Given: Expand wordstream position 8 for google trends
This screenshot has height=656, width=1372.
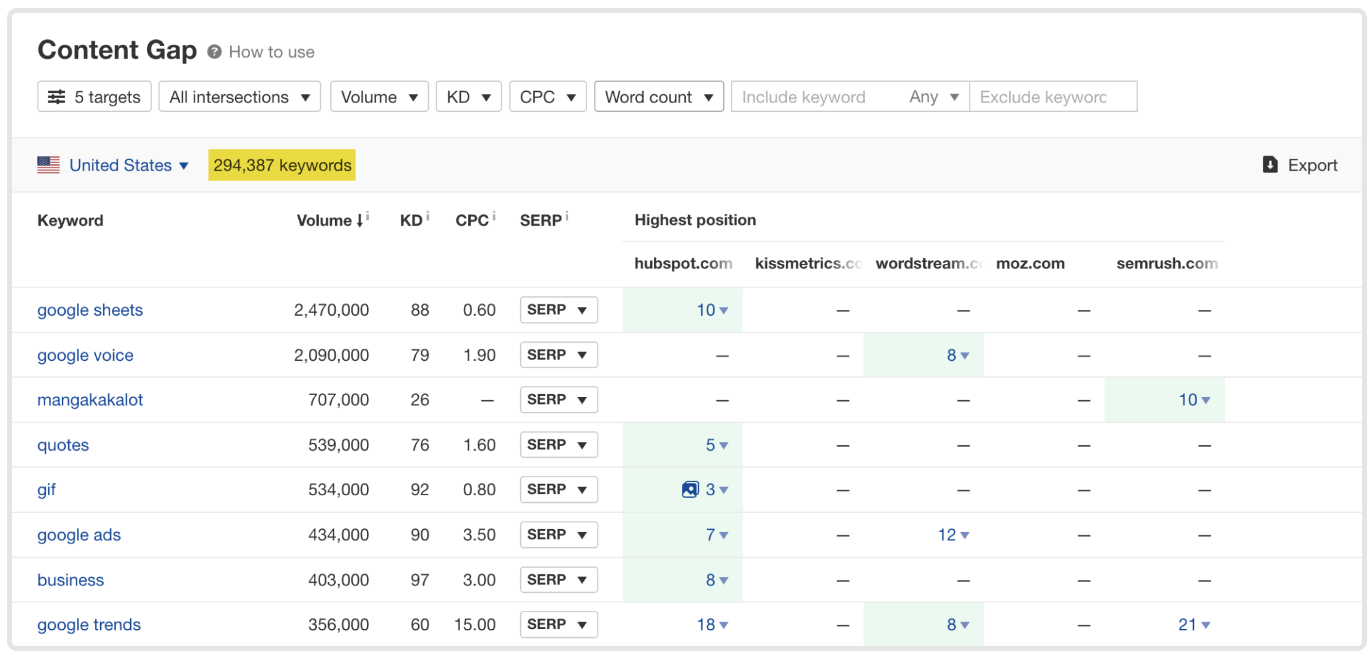Looking at the screenshot, I should pos(959,625).
